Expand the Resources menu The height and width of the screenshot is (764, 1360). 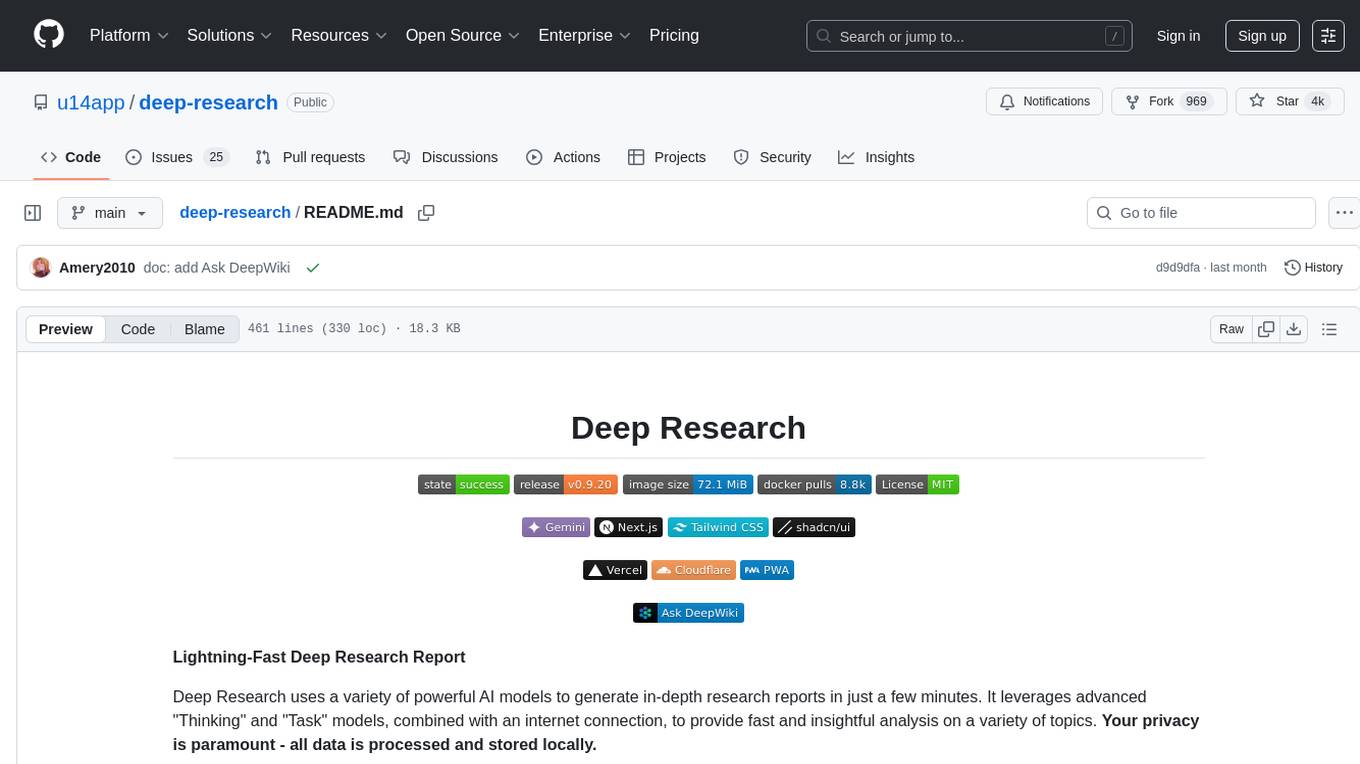pos(339,35)
